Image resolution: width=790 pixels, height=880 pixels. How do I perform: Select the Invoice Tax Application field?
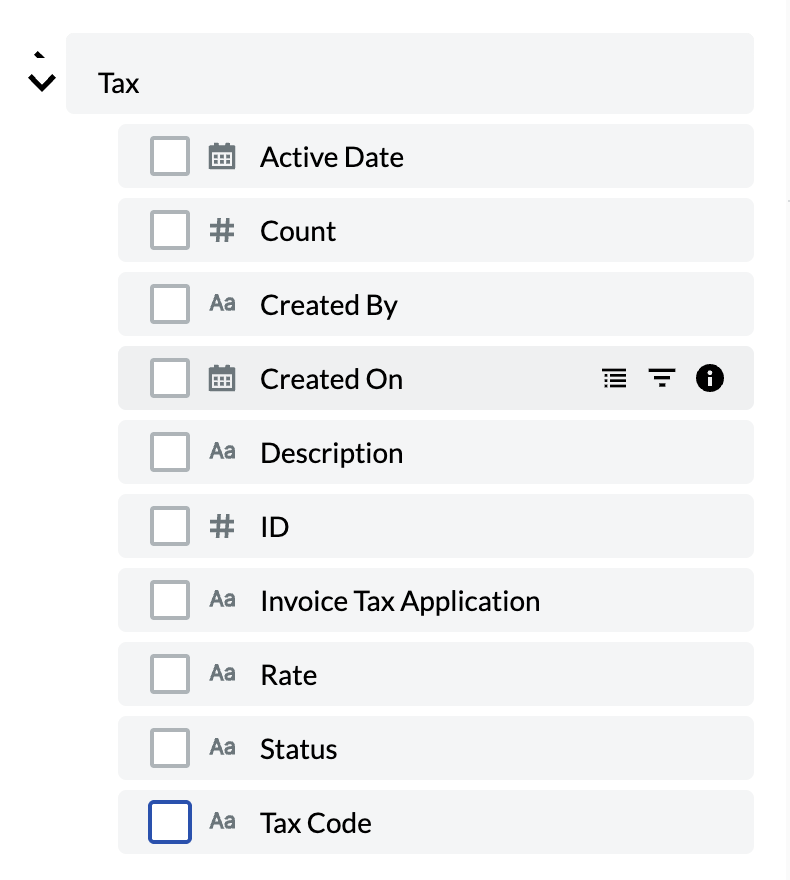point(400,601)
